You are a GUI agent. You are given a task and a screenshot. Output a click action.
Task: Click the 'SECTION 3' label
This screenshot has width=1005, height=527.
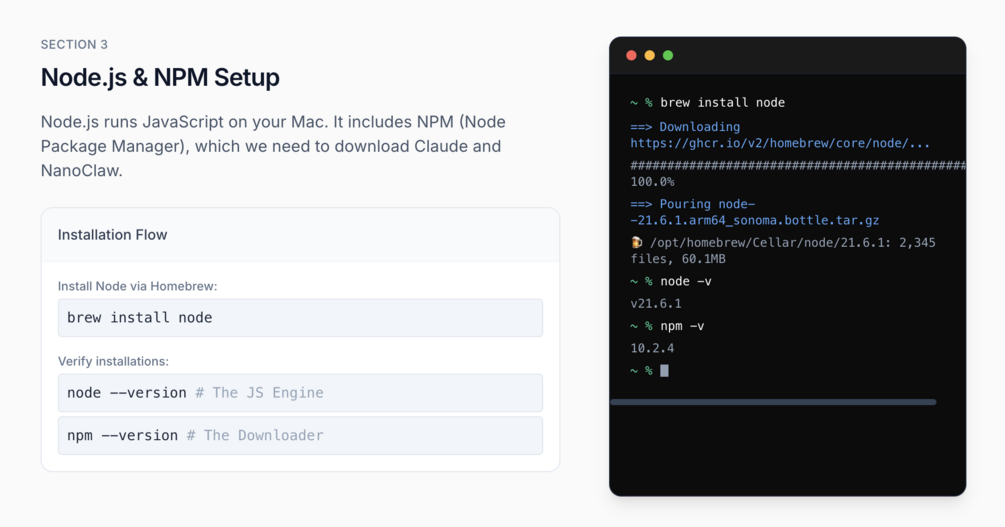[x=74, y=44]
